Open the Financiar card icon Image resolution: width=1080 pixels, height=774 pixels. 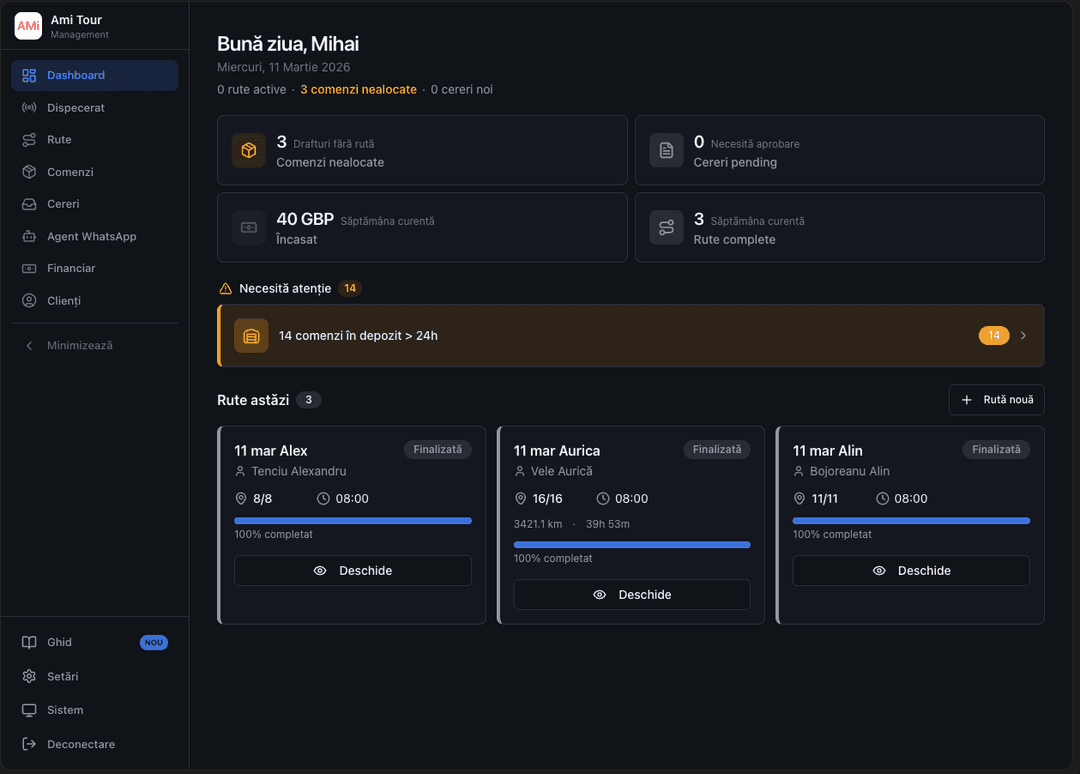click(31, 268)
